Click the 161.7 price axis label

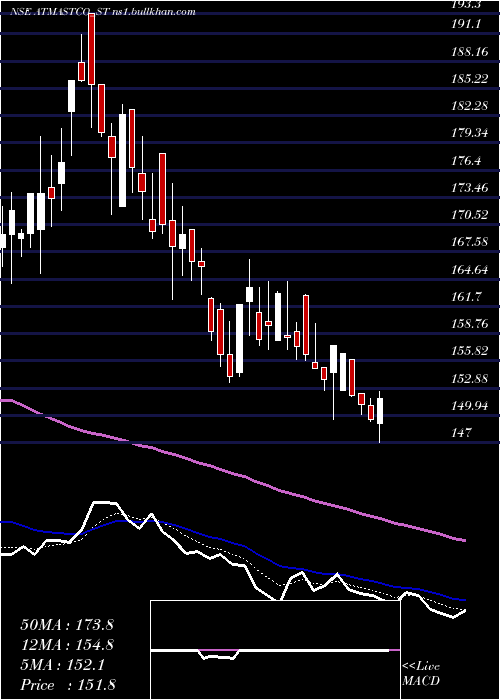[x=466, y=297]
